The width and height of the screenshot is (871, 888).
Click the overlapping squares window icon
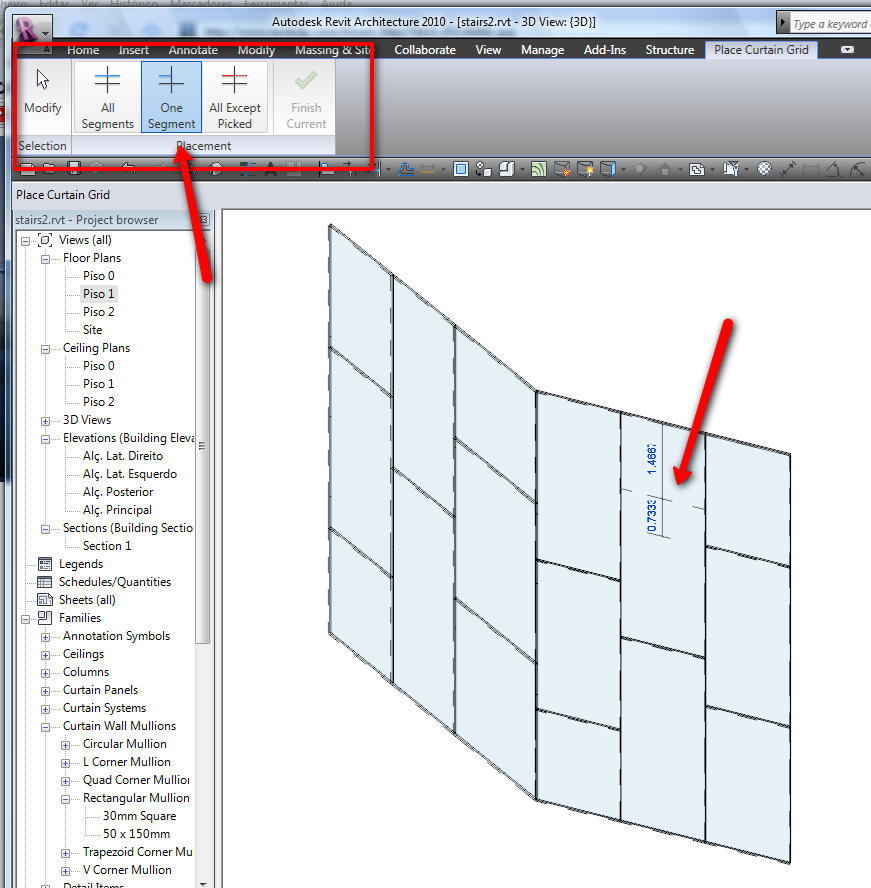click(x=697, y=169)
